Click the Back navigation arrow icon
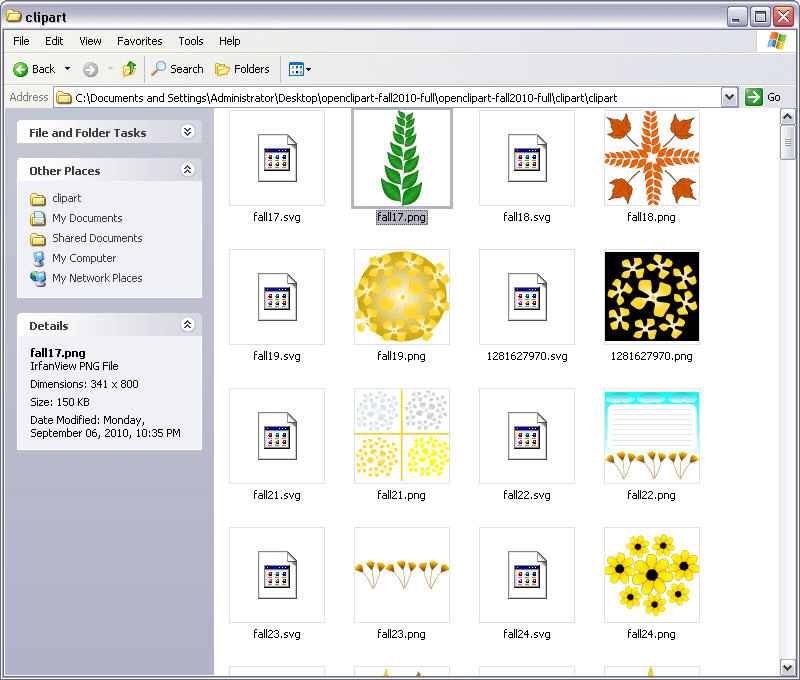Viewport: 800px width, 680px height. point(21,69)
